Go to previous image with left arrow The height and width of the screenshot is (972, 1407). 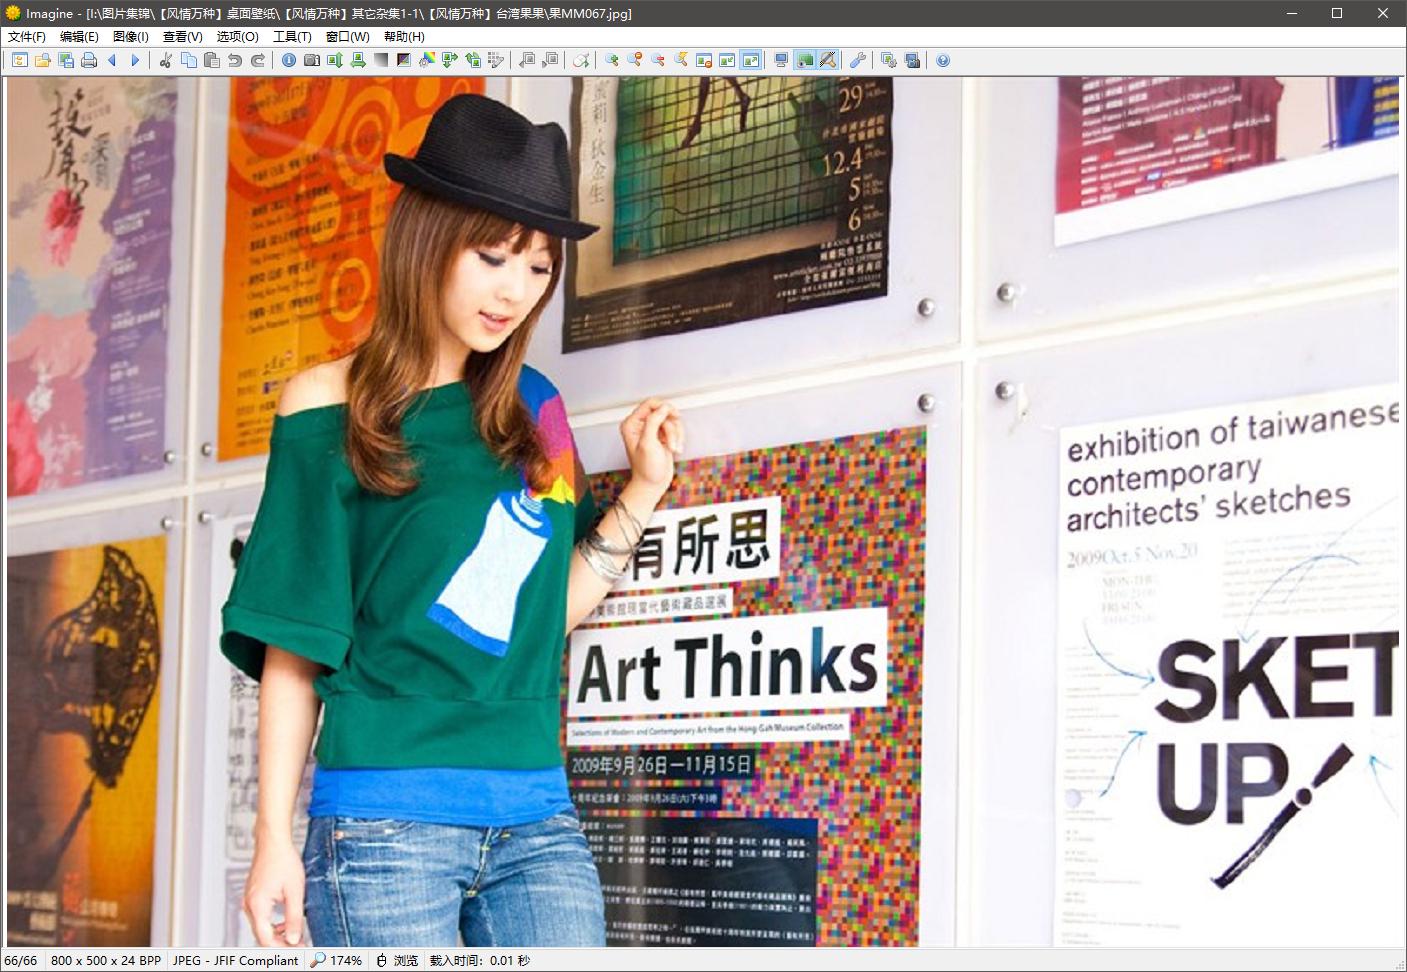click(112, 60)
